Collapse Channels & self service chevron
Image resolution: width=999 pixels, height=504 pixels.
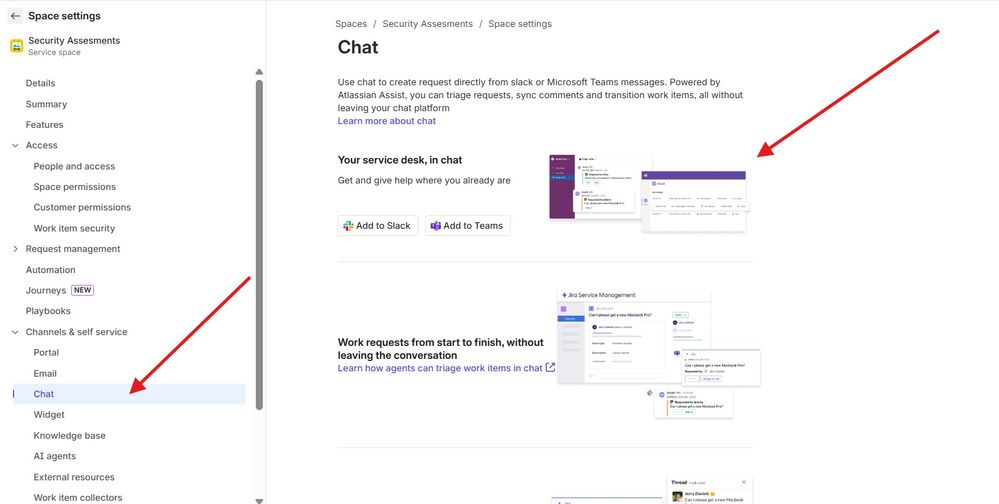pos(15,332)
